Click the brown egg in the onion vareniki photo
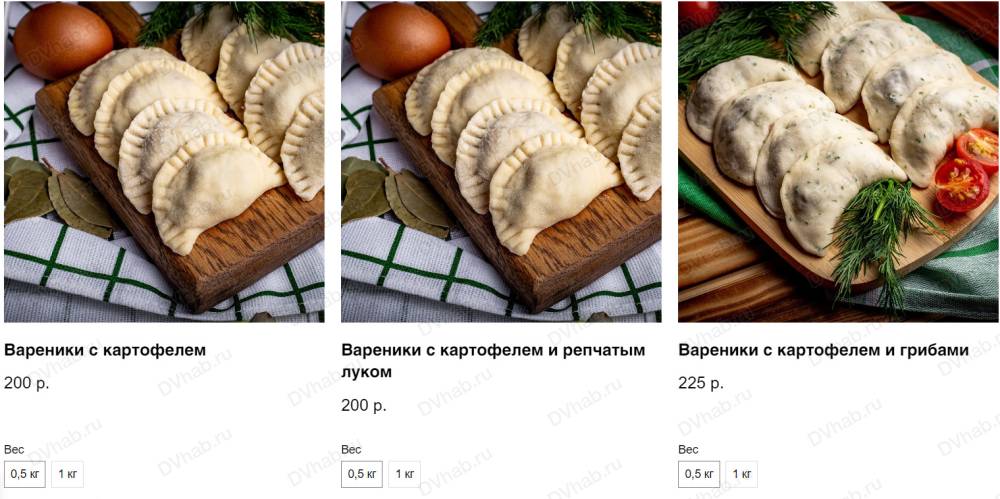 400,40
